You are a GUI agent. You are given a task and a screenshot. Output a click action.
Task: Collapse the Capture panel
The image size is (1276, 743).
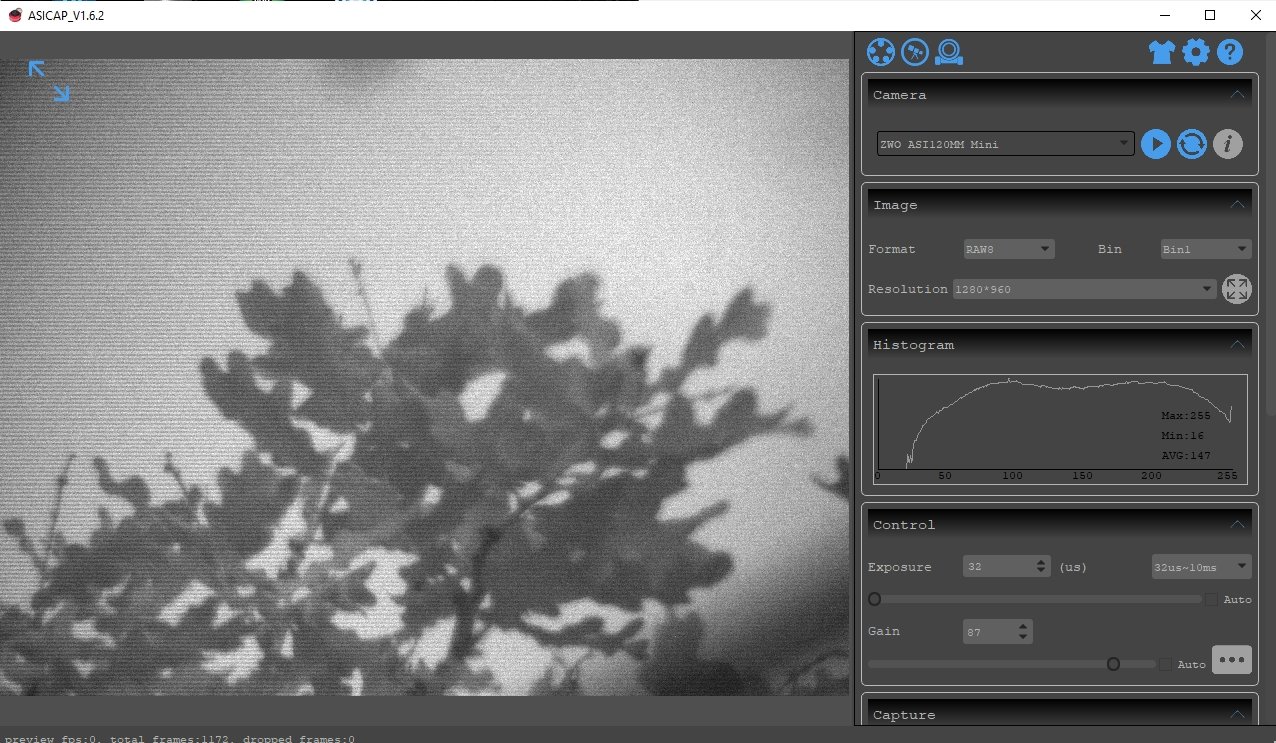tap(1237, 715)
